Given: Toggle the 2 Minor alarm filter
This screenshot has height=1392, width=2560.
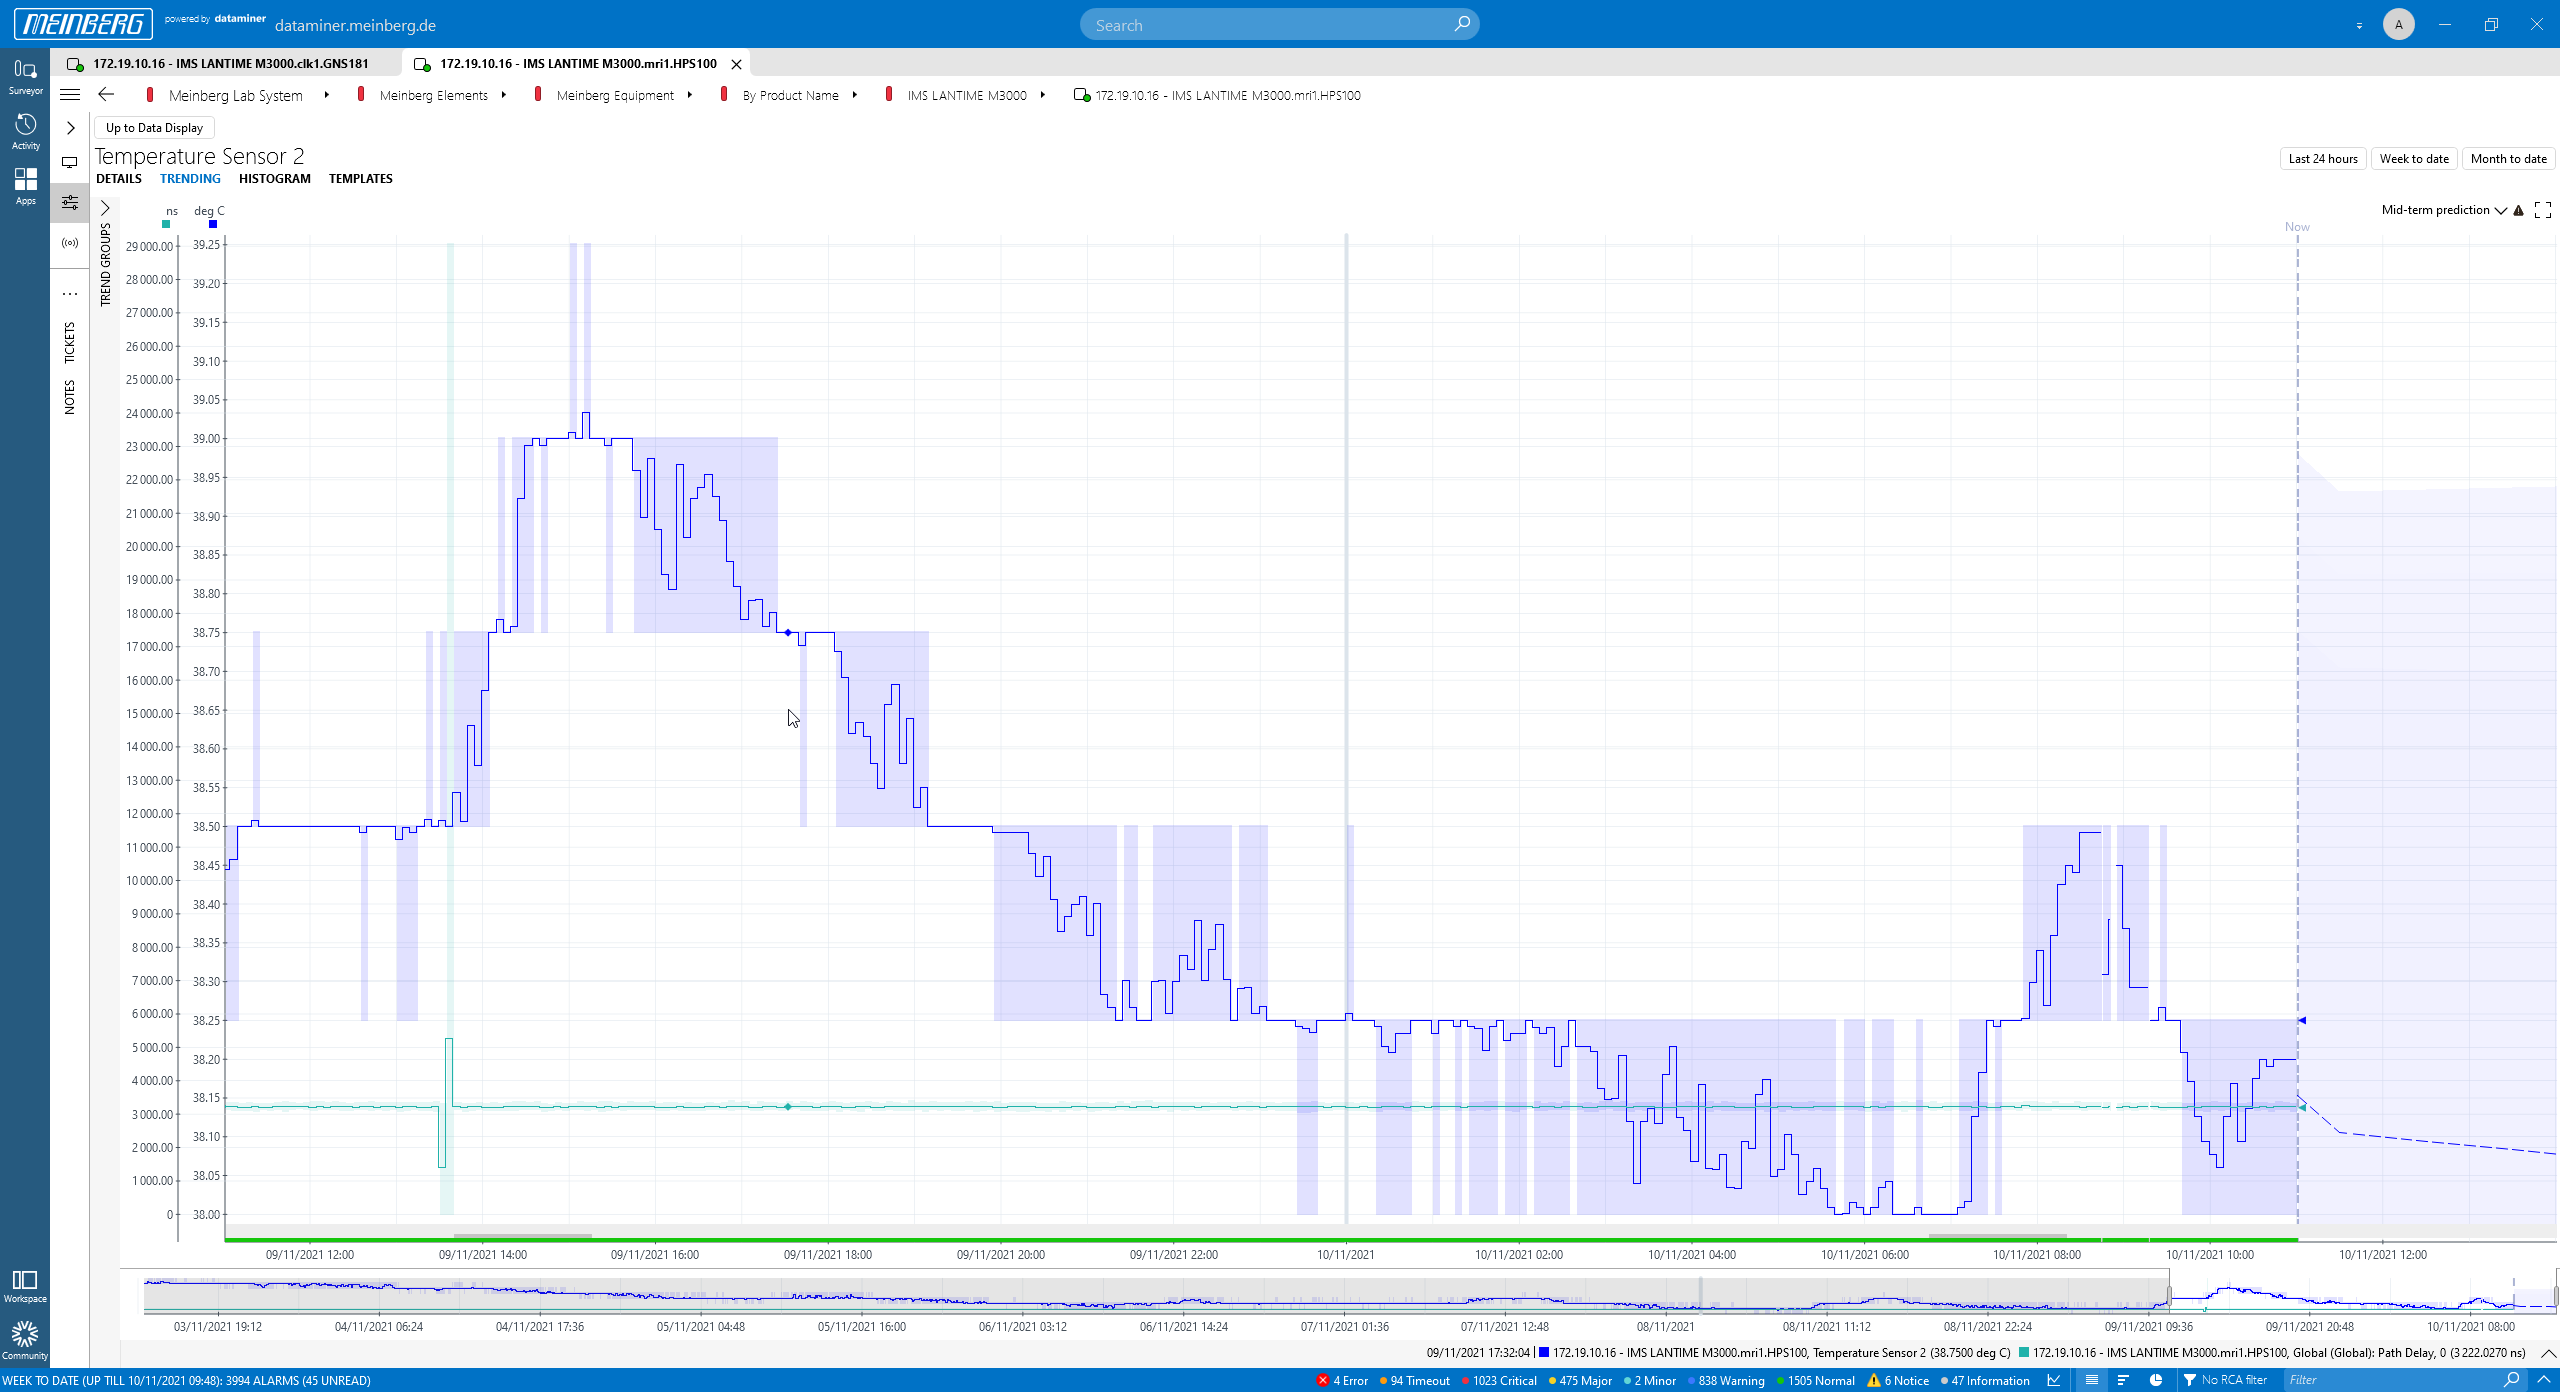Looking at the screenshot, I should click(x=1650, y=1381).
